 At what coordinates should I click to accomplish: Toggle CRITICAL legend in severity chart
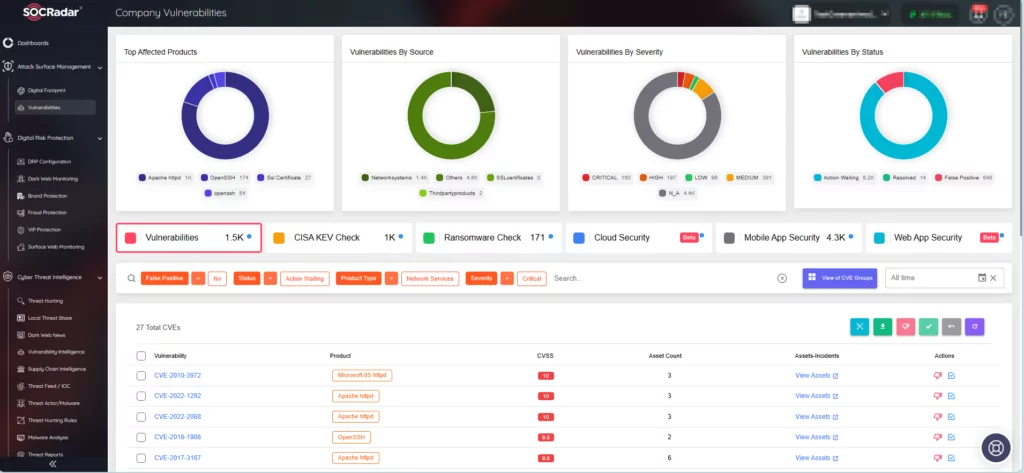[x=606, y=178]
